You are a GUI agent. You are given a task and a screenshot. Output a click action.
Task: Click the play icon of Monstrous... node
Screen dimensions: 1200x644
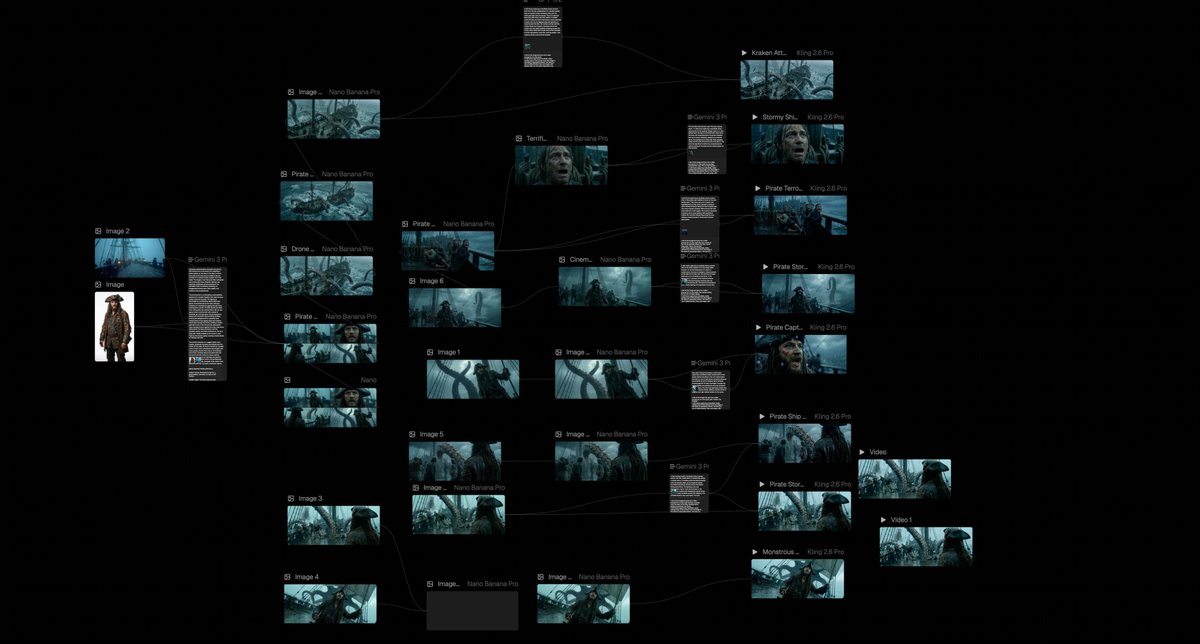(755, 552)
